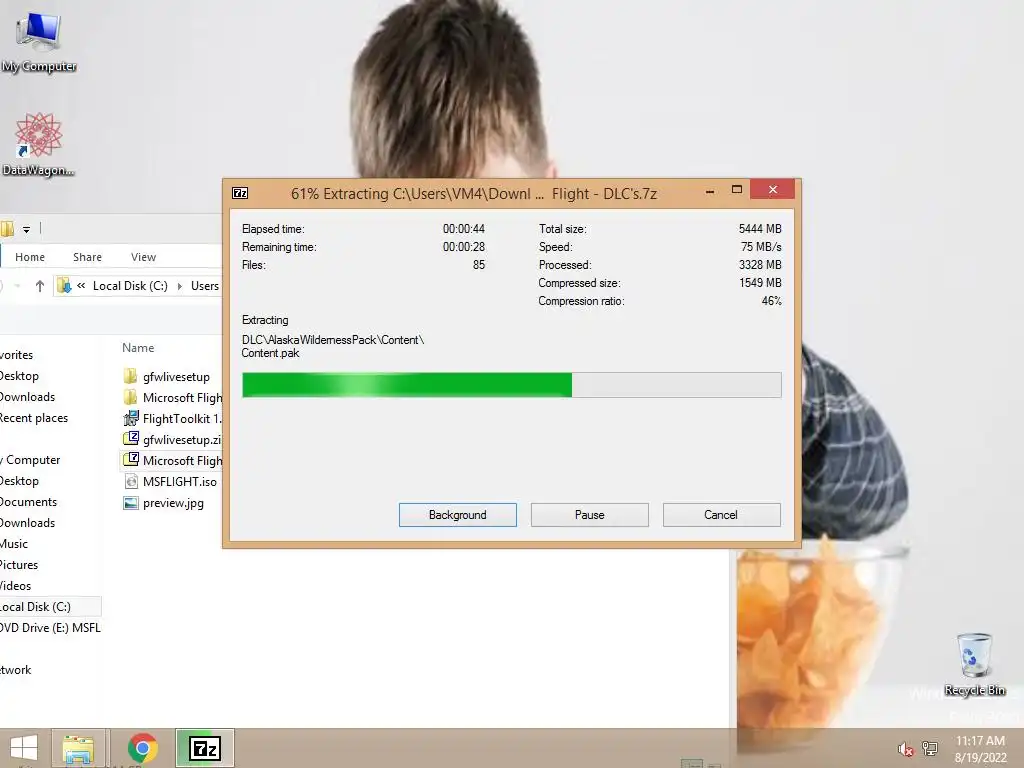Select Music in the sidebar
This screenshot has height=768, width=1024.
point(14,543)
